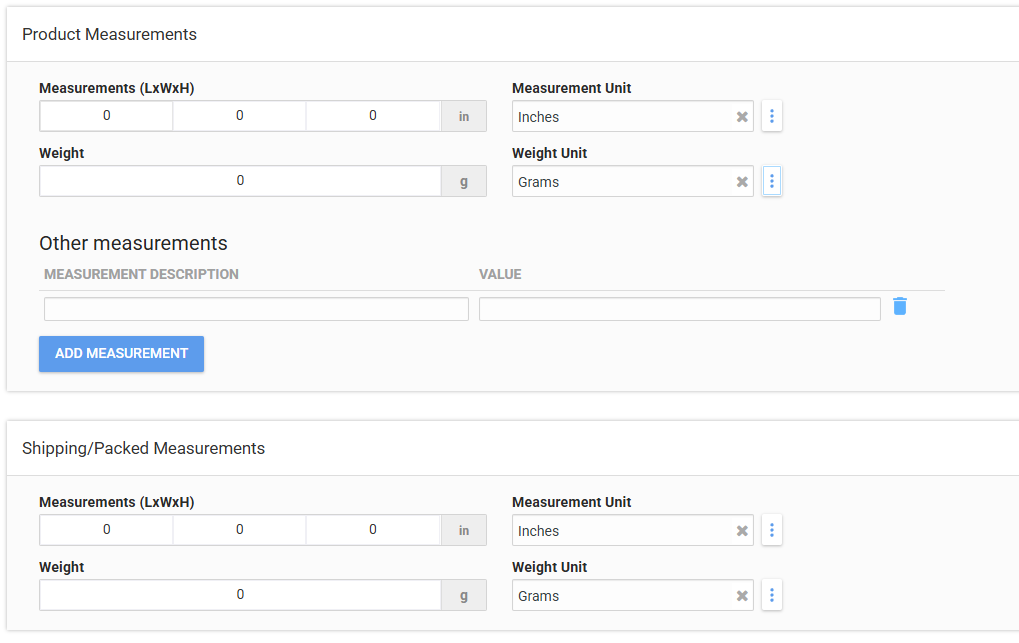The height and width of the screenshot is (643, 1019).
Task: Open options menu beside Shipping Weight Unit
Action: pos(772,595)
